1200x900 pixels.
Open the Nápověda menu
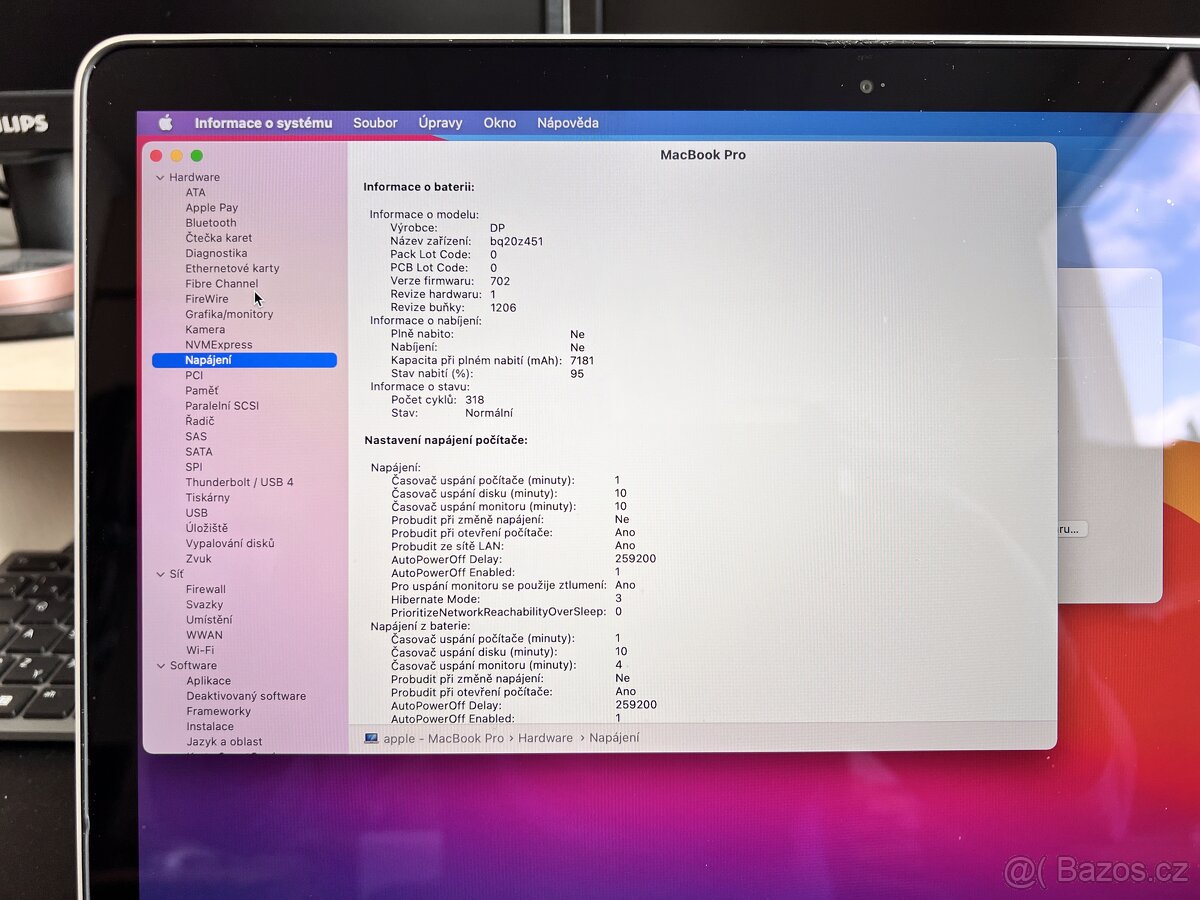click(567, 122)
